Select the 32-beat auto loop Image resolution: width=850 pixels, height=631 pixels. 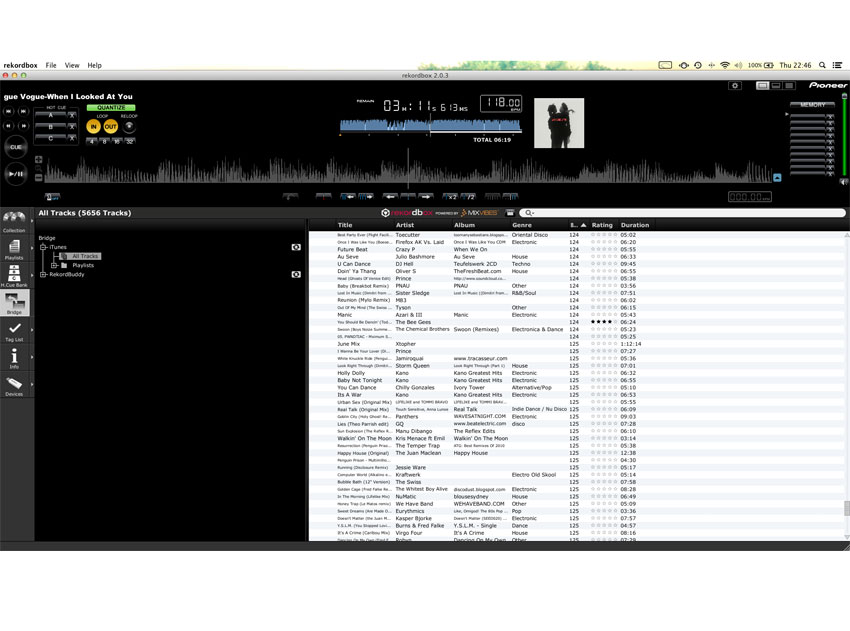130,141
